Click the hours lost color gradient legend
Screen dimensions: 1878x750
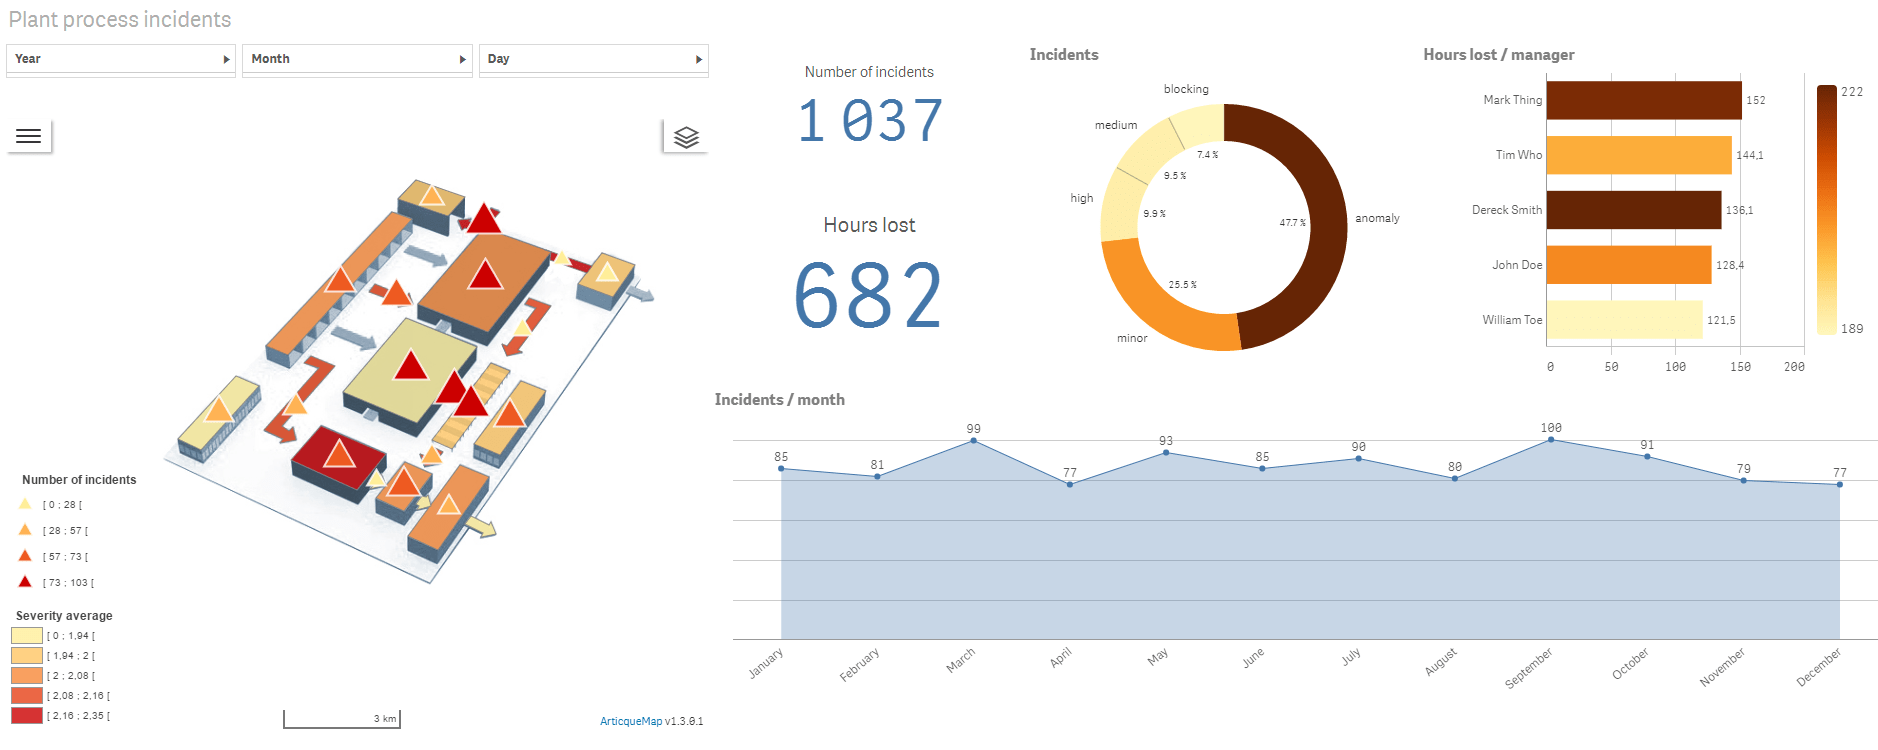click(1827, 210)
